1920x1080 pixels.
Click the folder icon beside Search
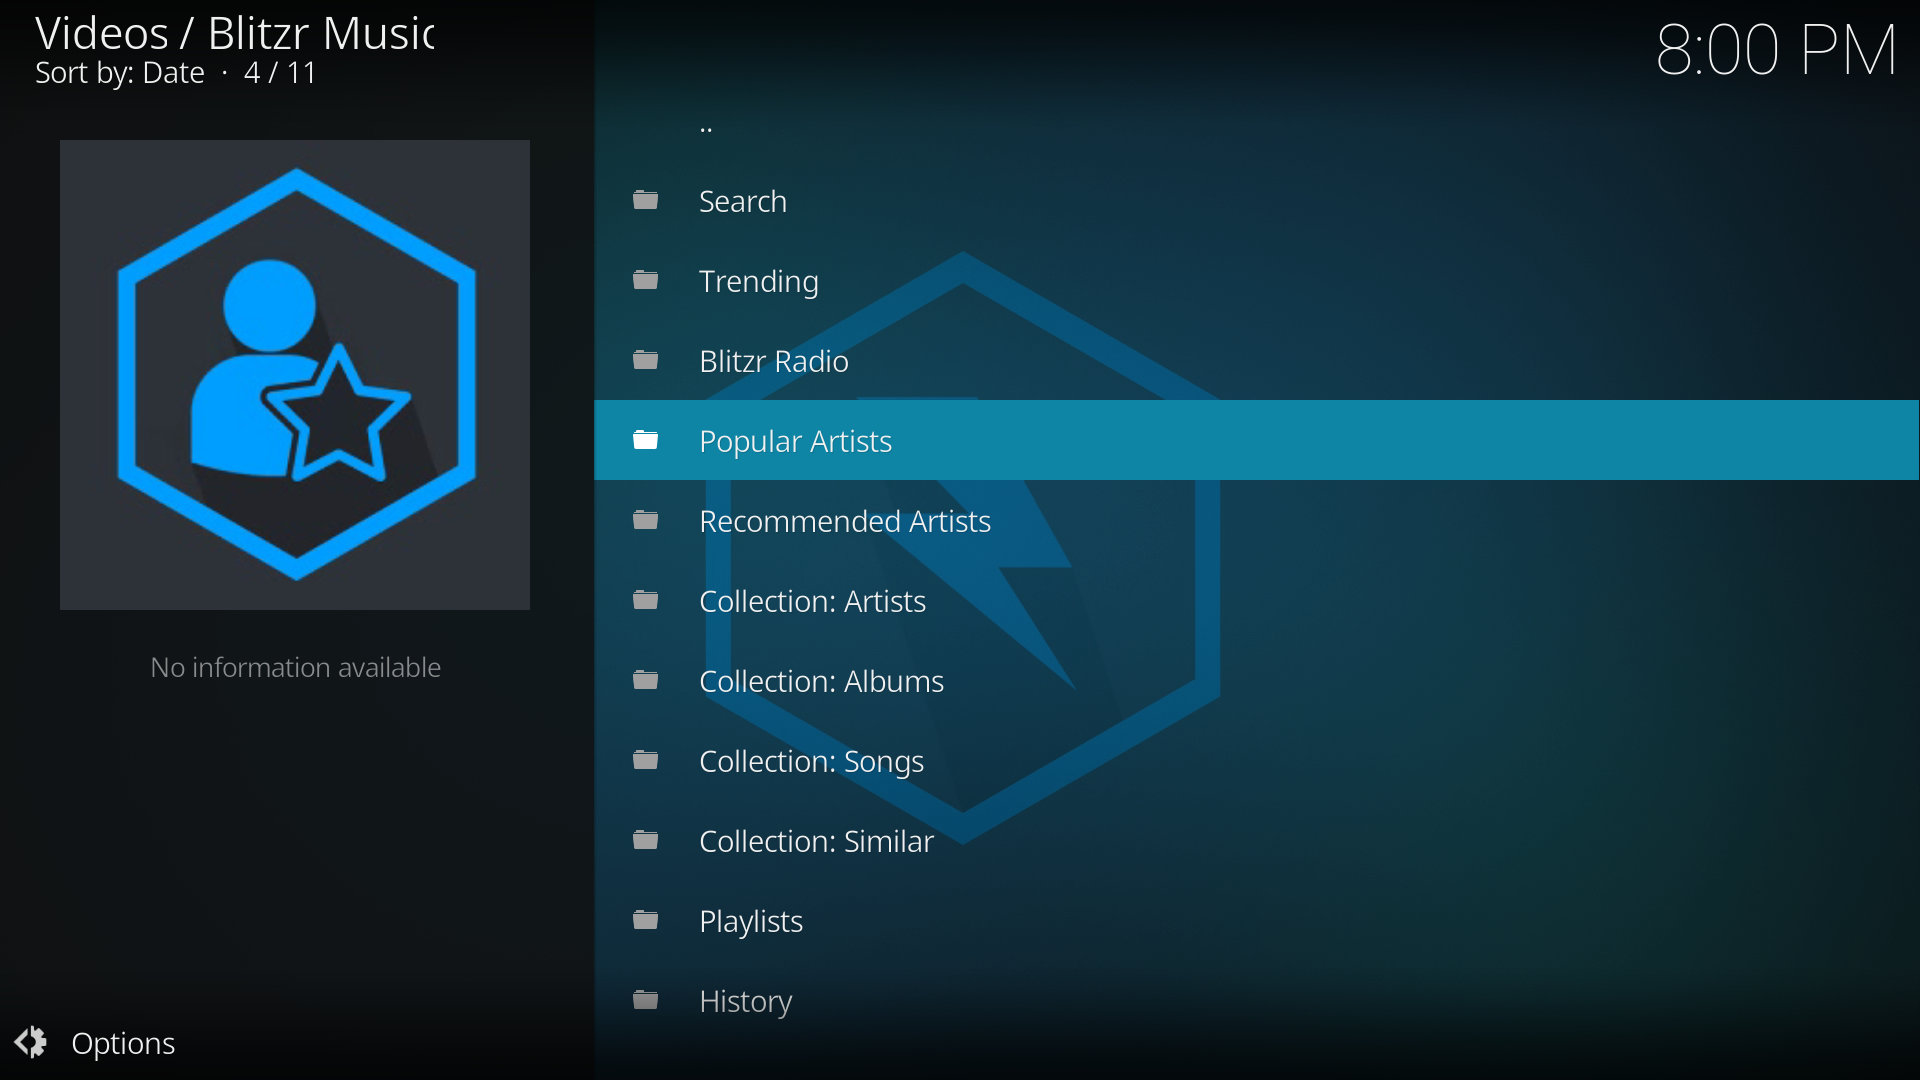point(646,201)
